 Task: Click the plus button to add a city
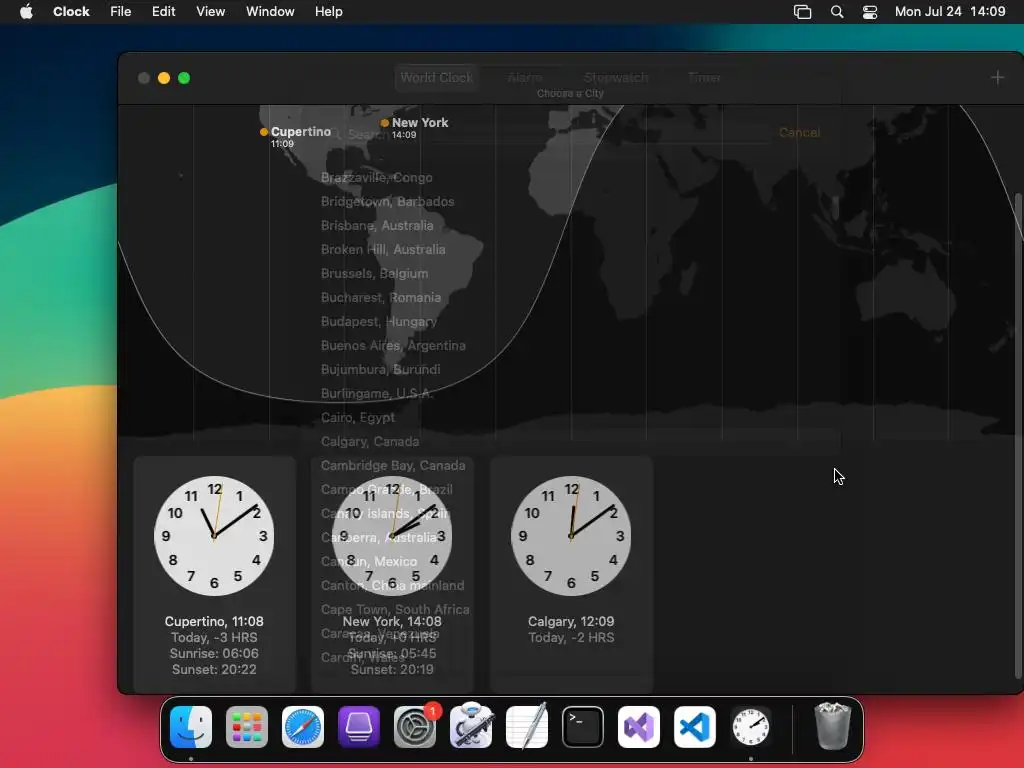[997, 78]
